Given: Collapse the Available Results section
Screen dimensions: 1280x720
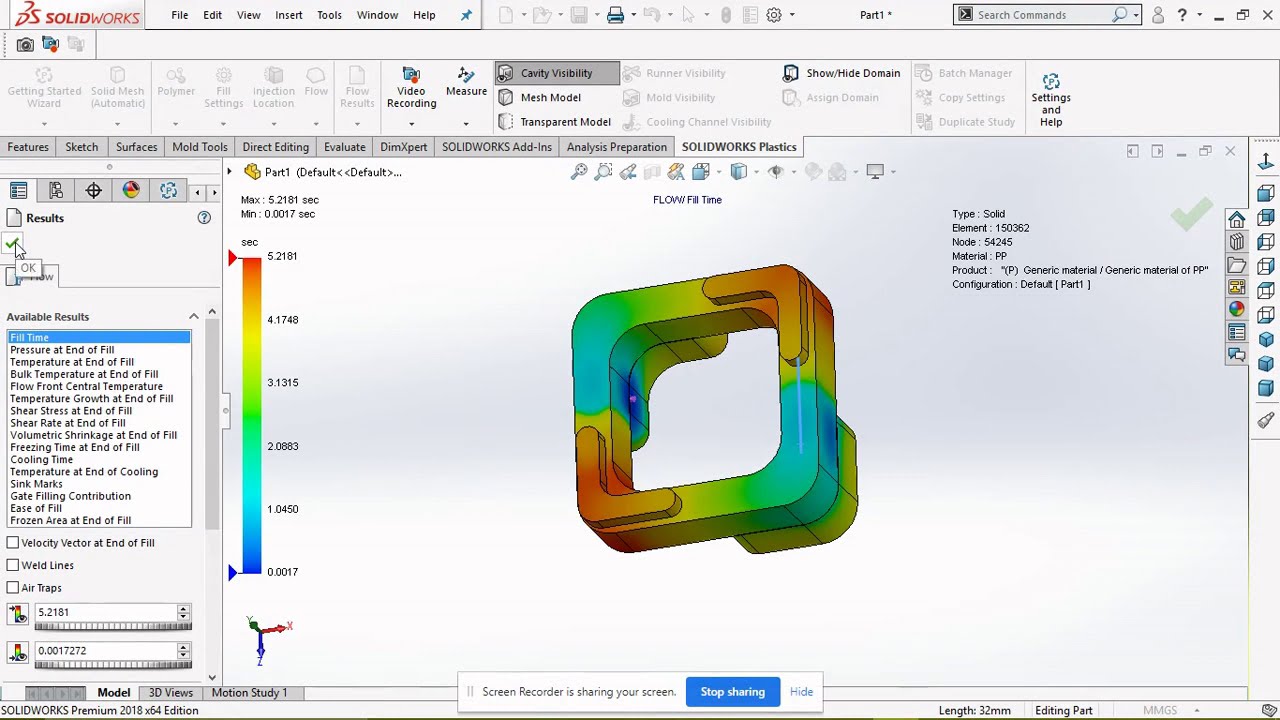Looking at the screenshot, I should 194,317.
